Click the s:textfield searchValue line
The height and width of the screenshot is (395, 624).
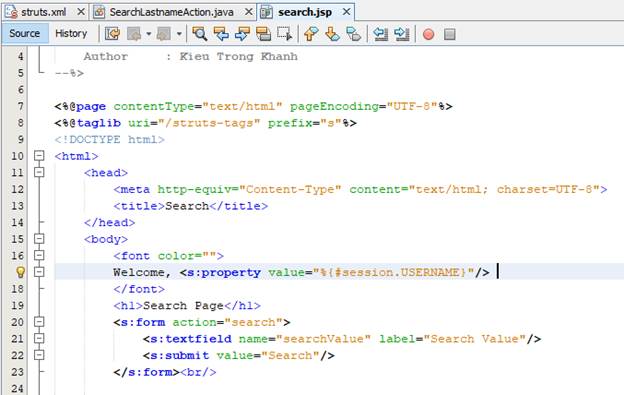[x=342, y=339]
